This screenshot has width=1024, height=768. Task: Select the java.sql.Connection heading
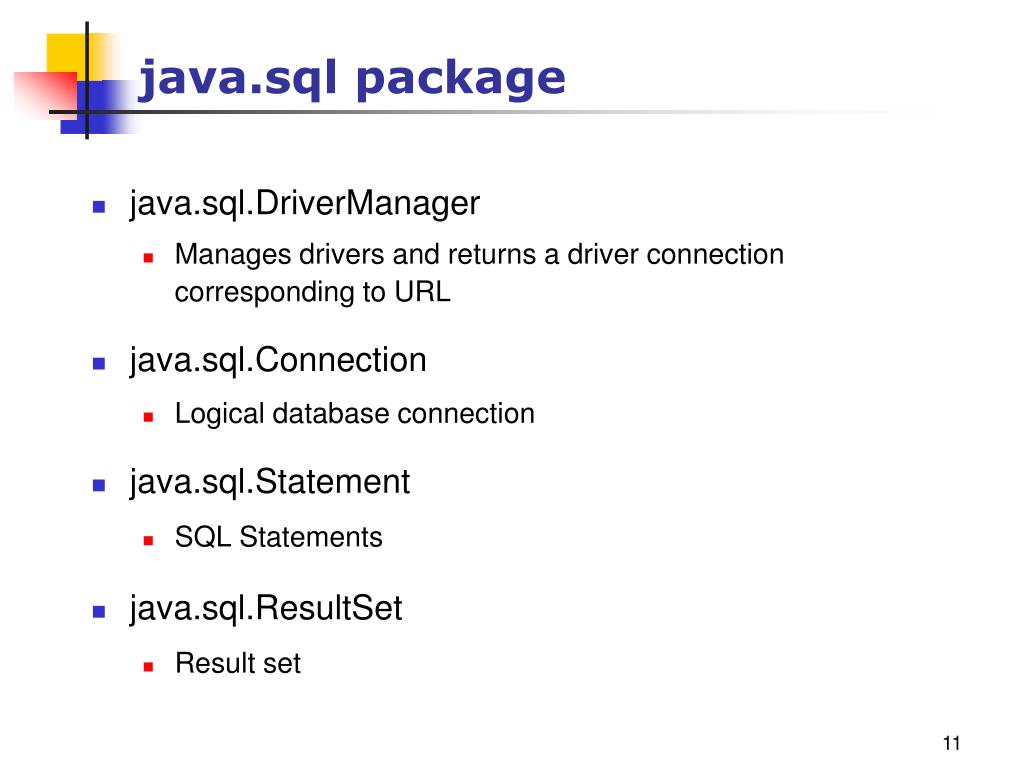[x=278, y=360]
